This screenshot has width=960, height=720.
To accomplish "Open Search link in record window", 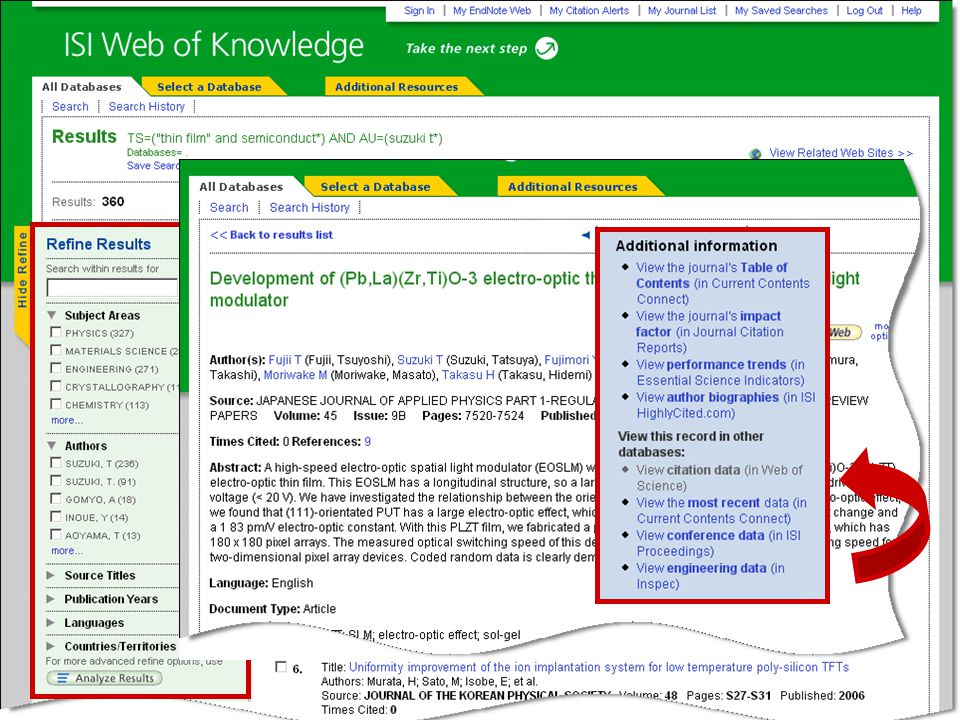I will pos(229,208).
